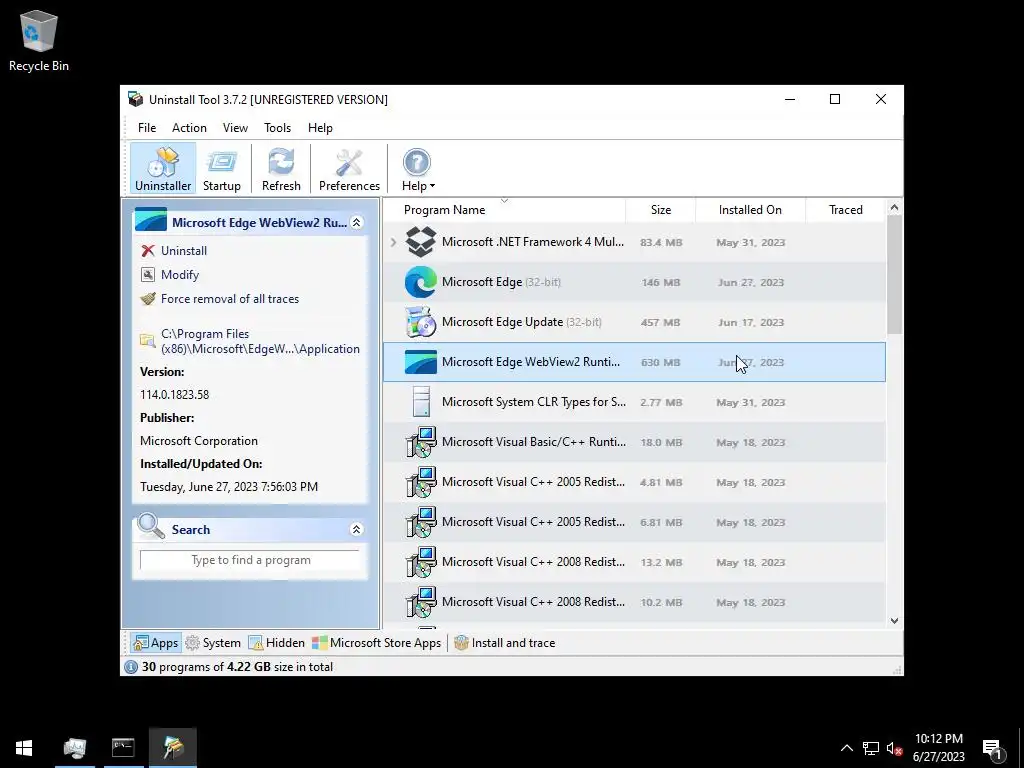Open the computer taskbar app icon
1024x768 pixels.
[x=74, y=748]
